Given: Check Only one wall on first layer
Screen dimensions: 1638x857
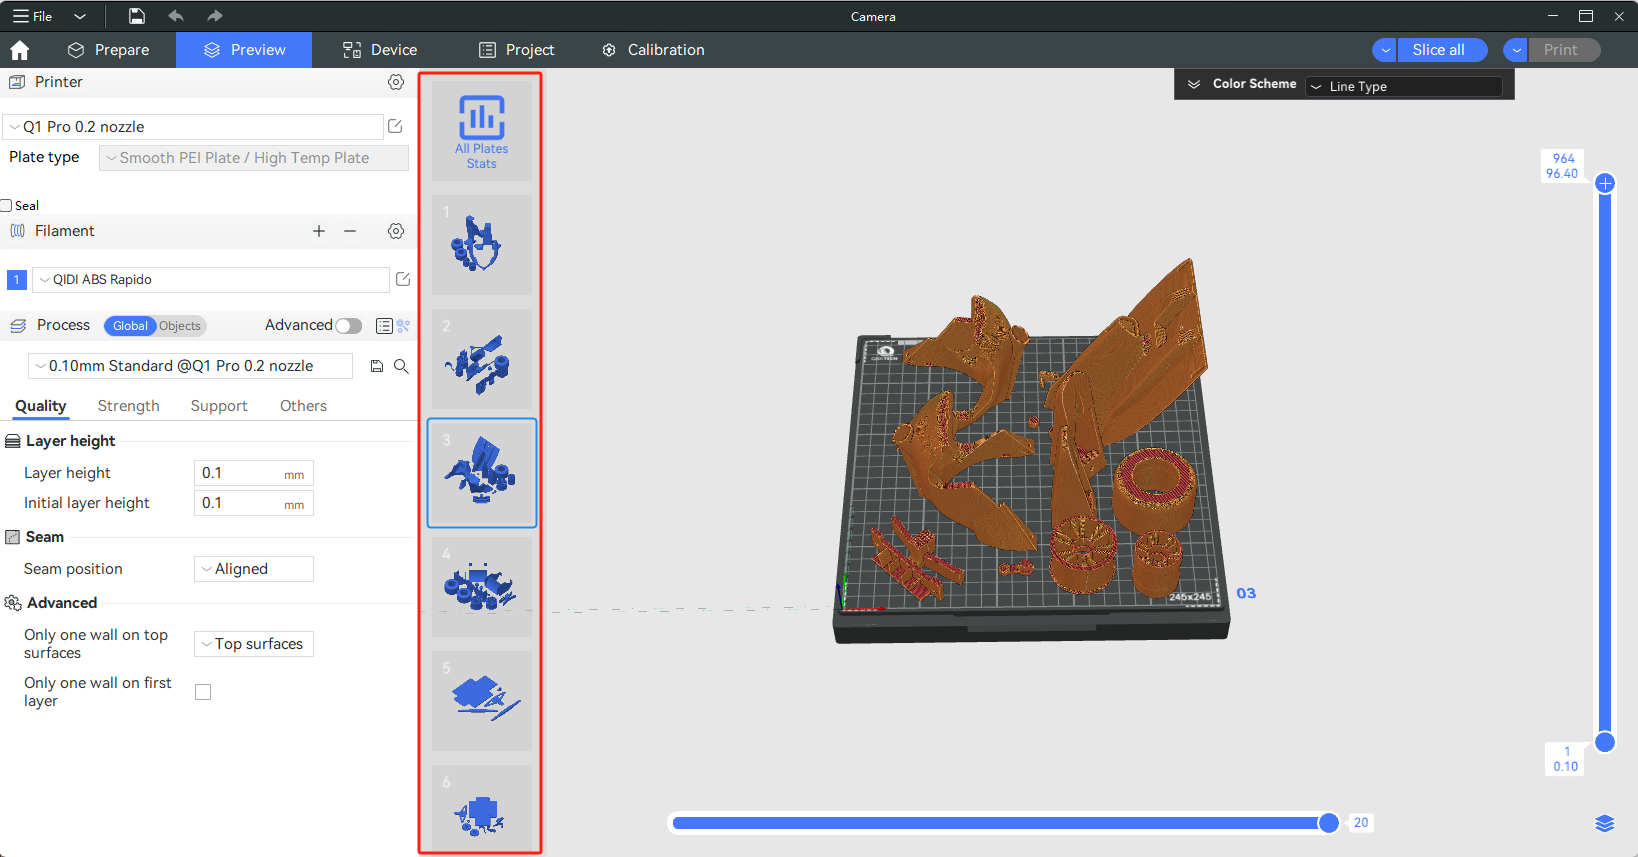Looking at the screenshot, I should click(x=203, y=692).
